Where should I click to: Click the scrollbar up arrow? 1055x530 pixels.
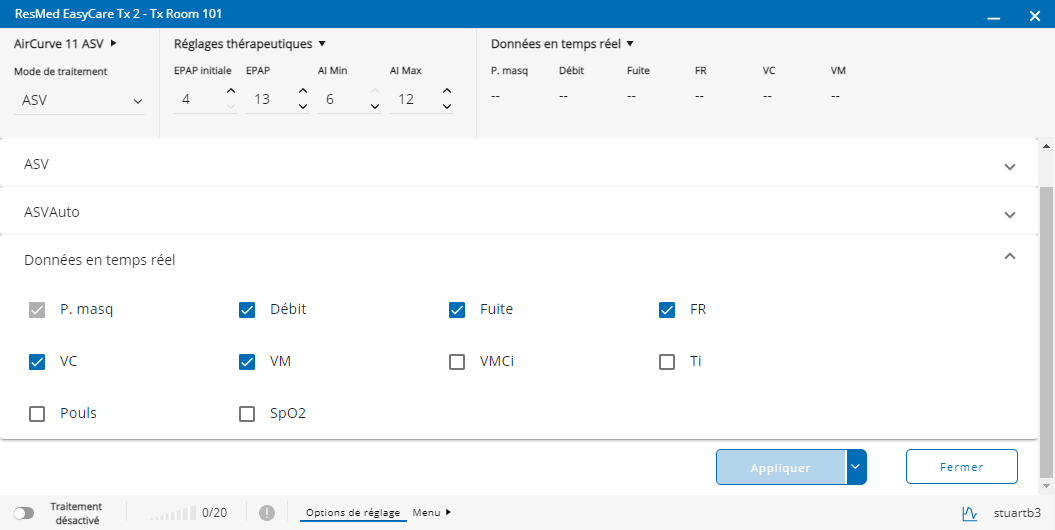(x=1047, y=146)
